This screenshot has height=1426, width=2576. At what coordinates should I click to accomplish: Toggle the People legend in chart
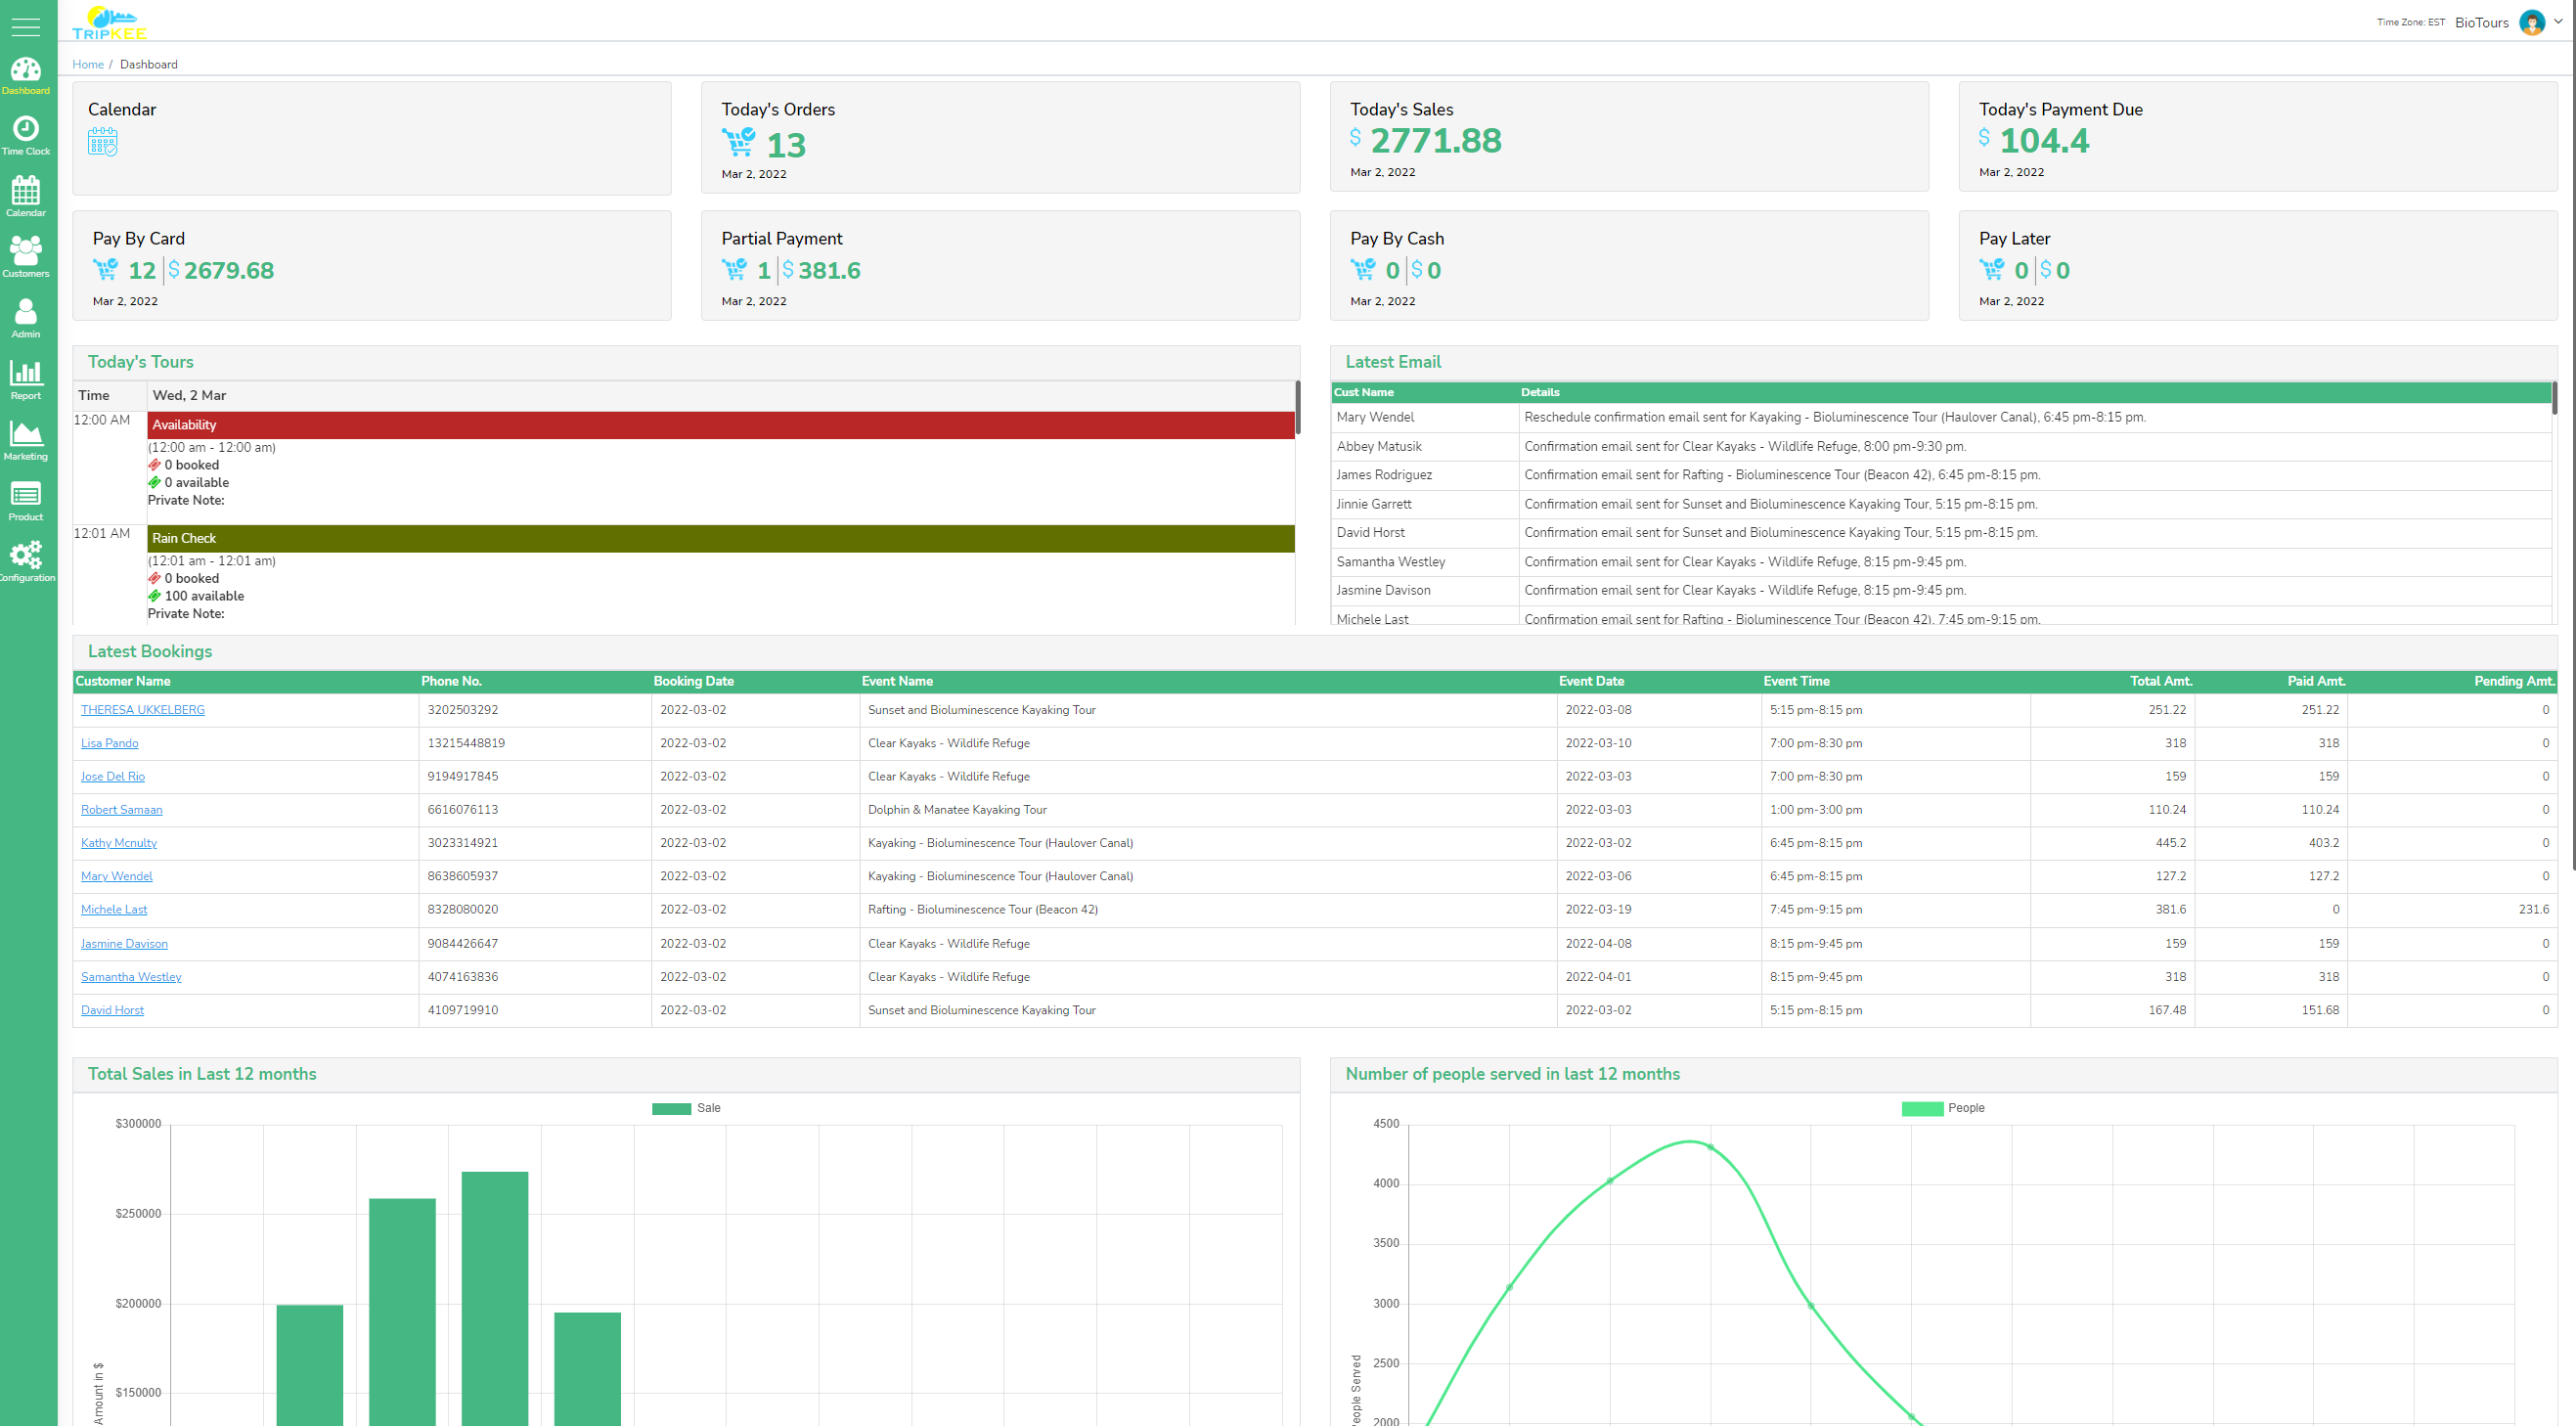point(1942,1108)
